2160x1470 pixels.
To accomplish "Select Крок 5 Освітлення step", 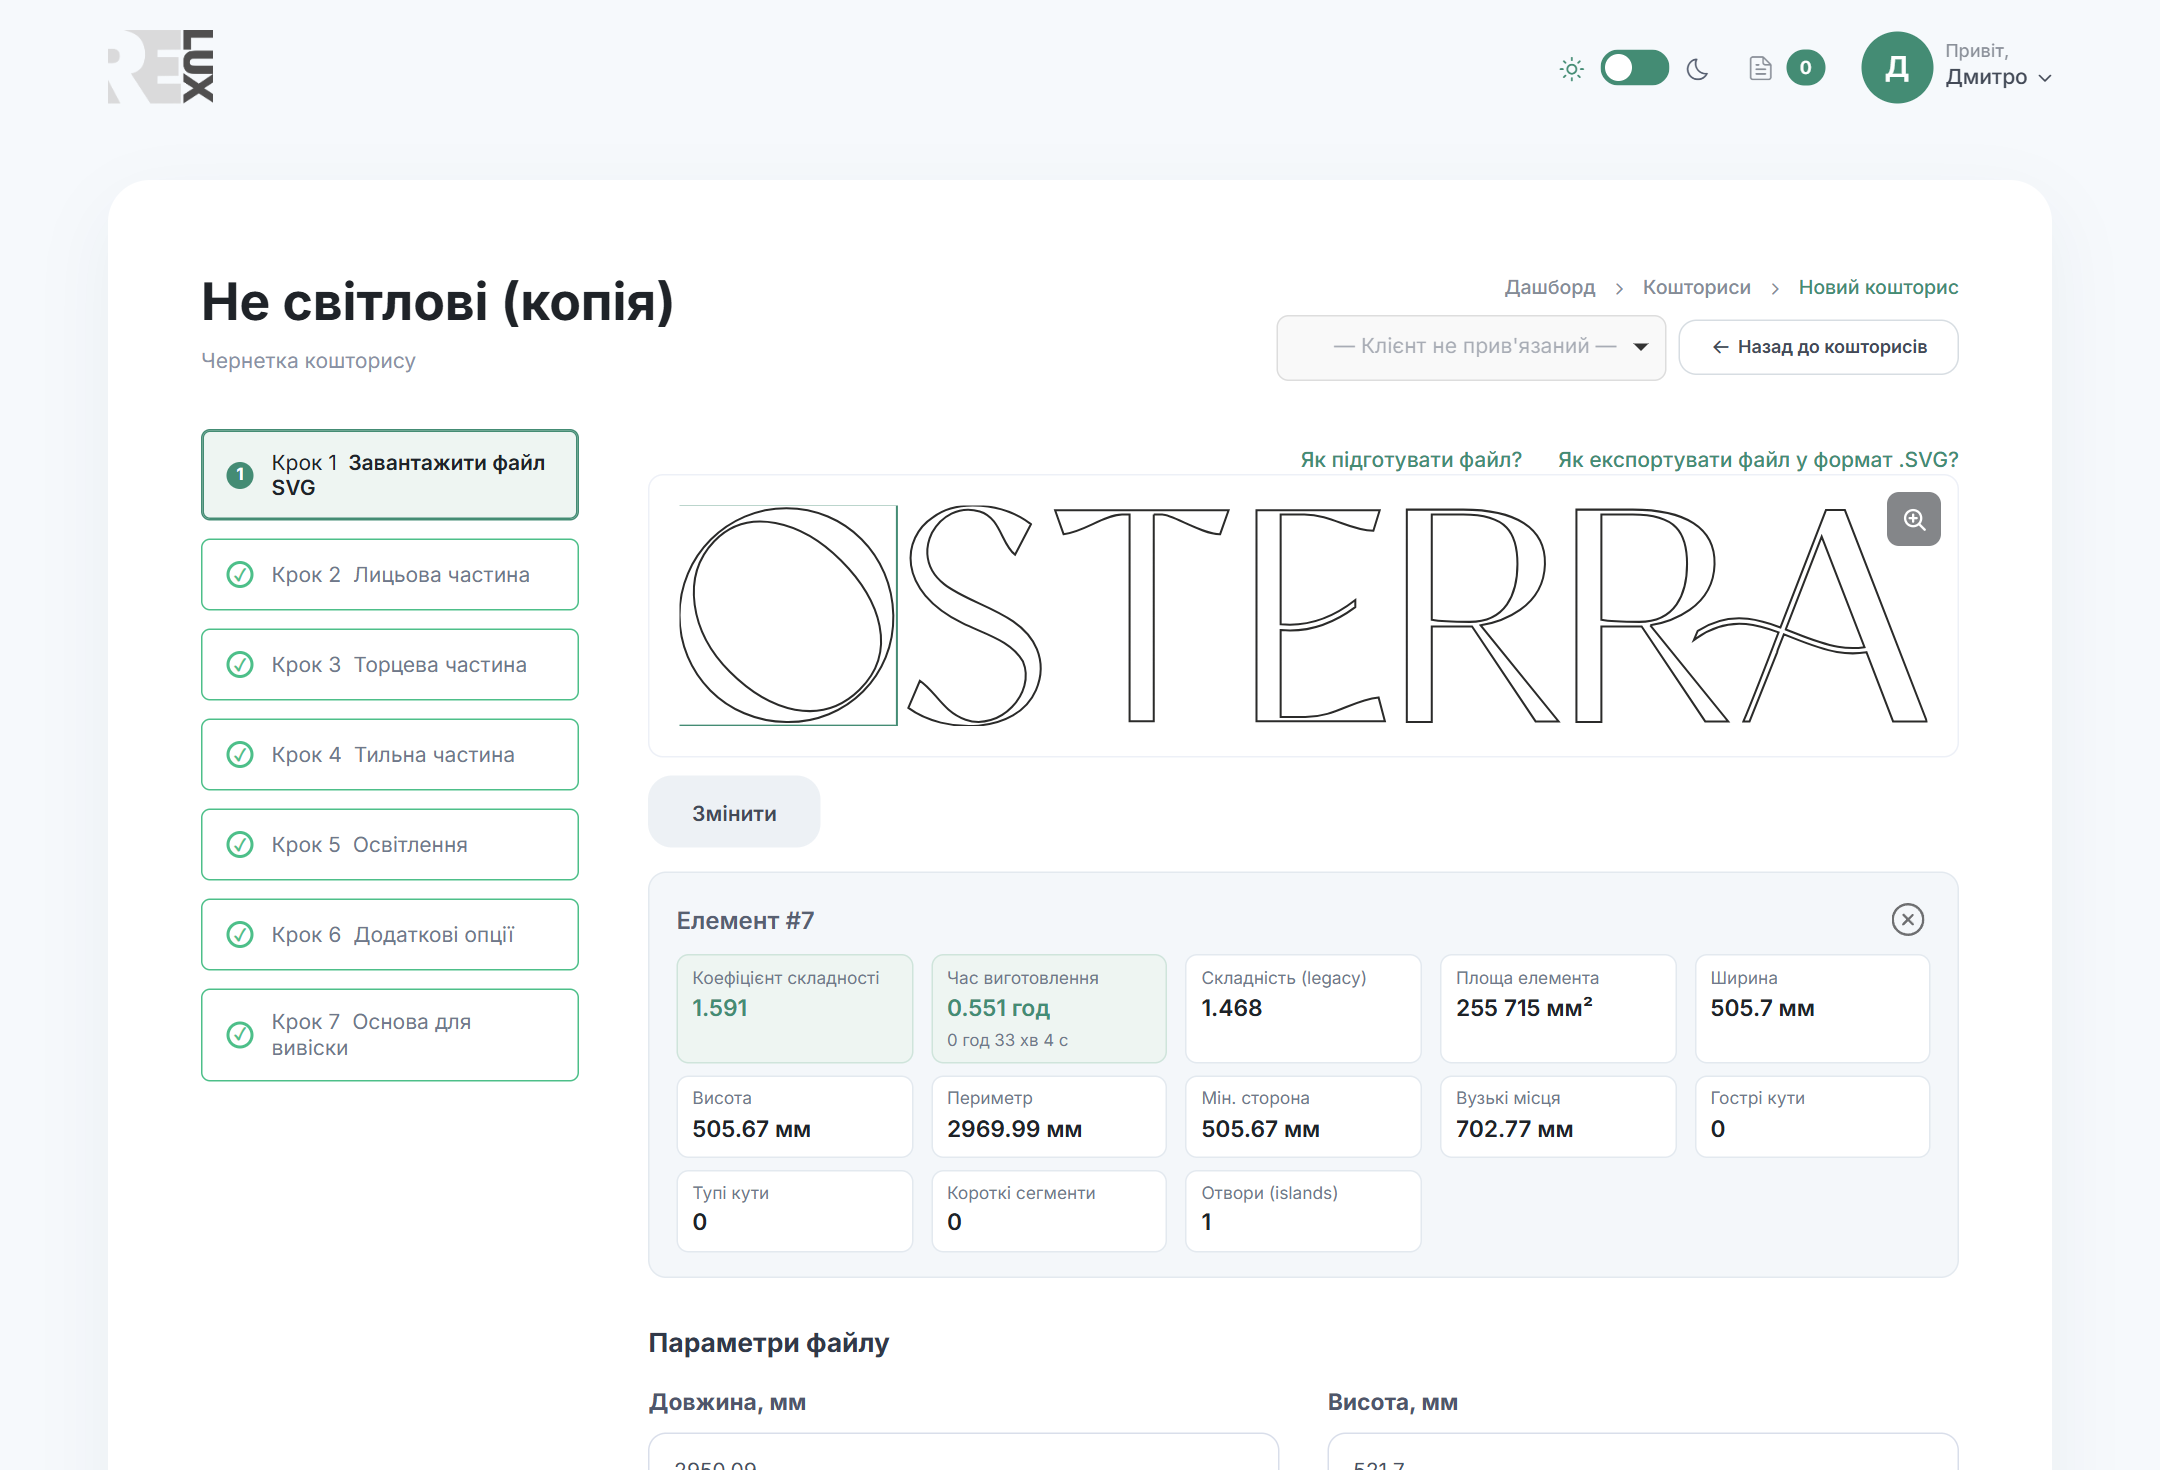I will click(x=390, y=844).
